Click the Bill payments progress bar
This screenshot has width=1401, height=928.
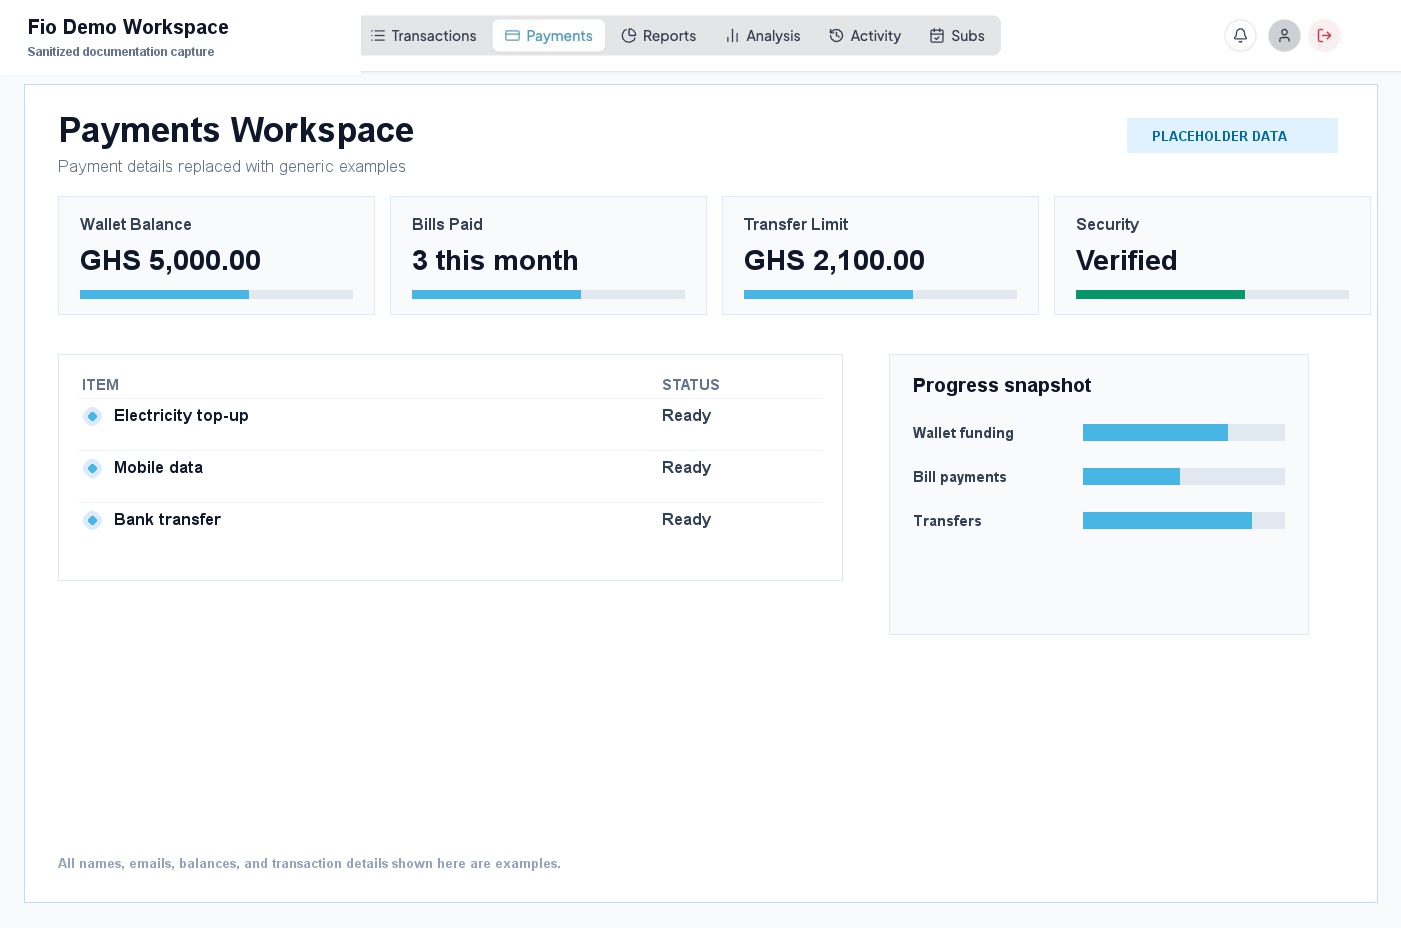tap(1184, 477)
